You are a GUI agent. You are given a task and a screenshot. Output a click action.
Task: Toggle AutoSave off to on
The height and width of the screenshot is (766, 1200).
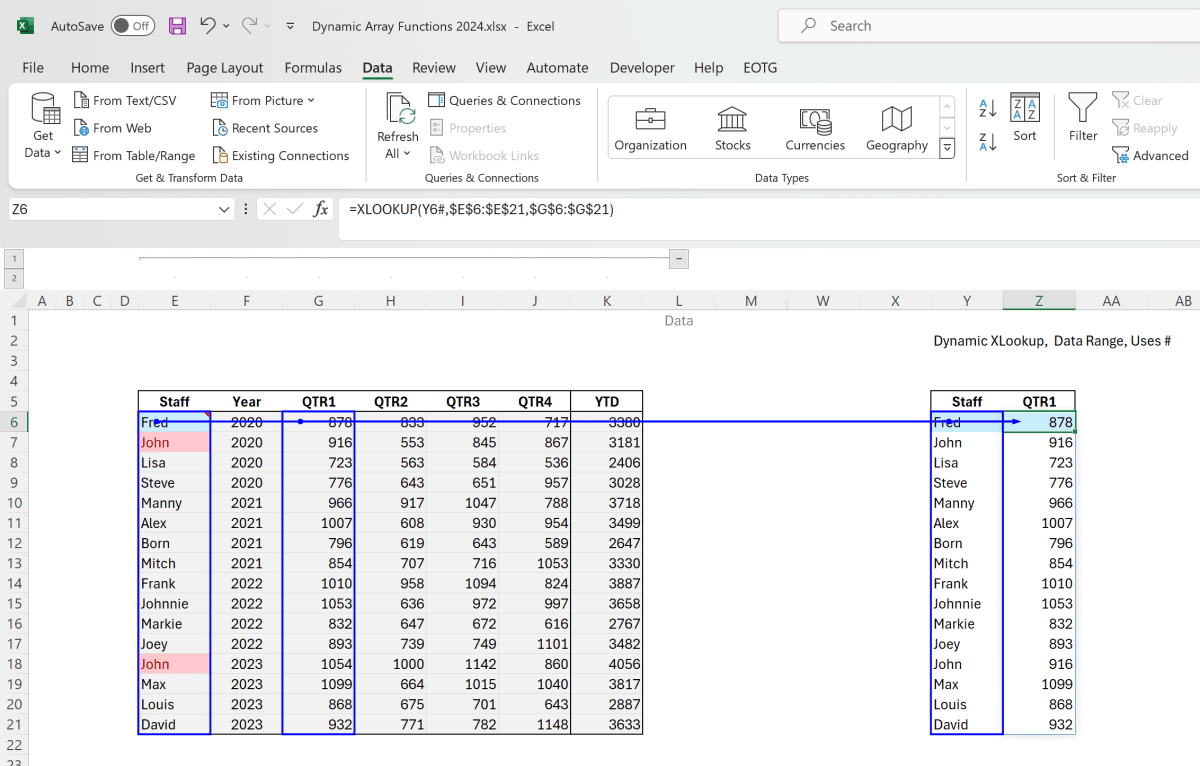pyautogui.click(x=131, y=25)
